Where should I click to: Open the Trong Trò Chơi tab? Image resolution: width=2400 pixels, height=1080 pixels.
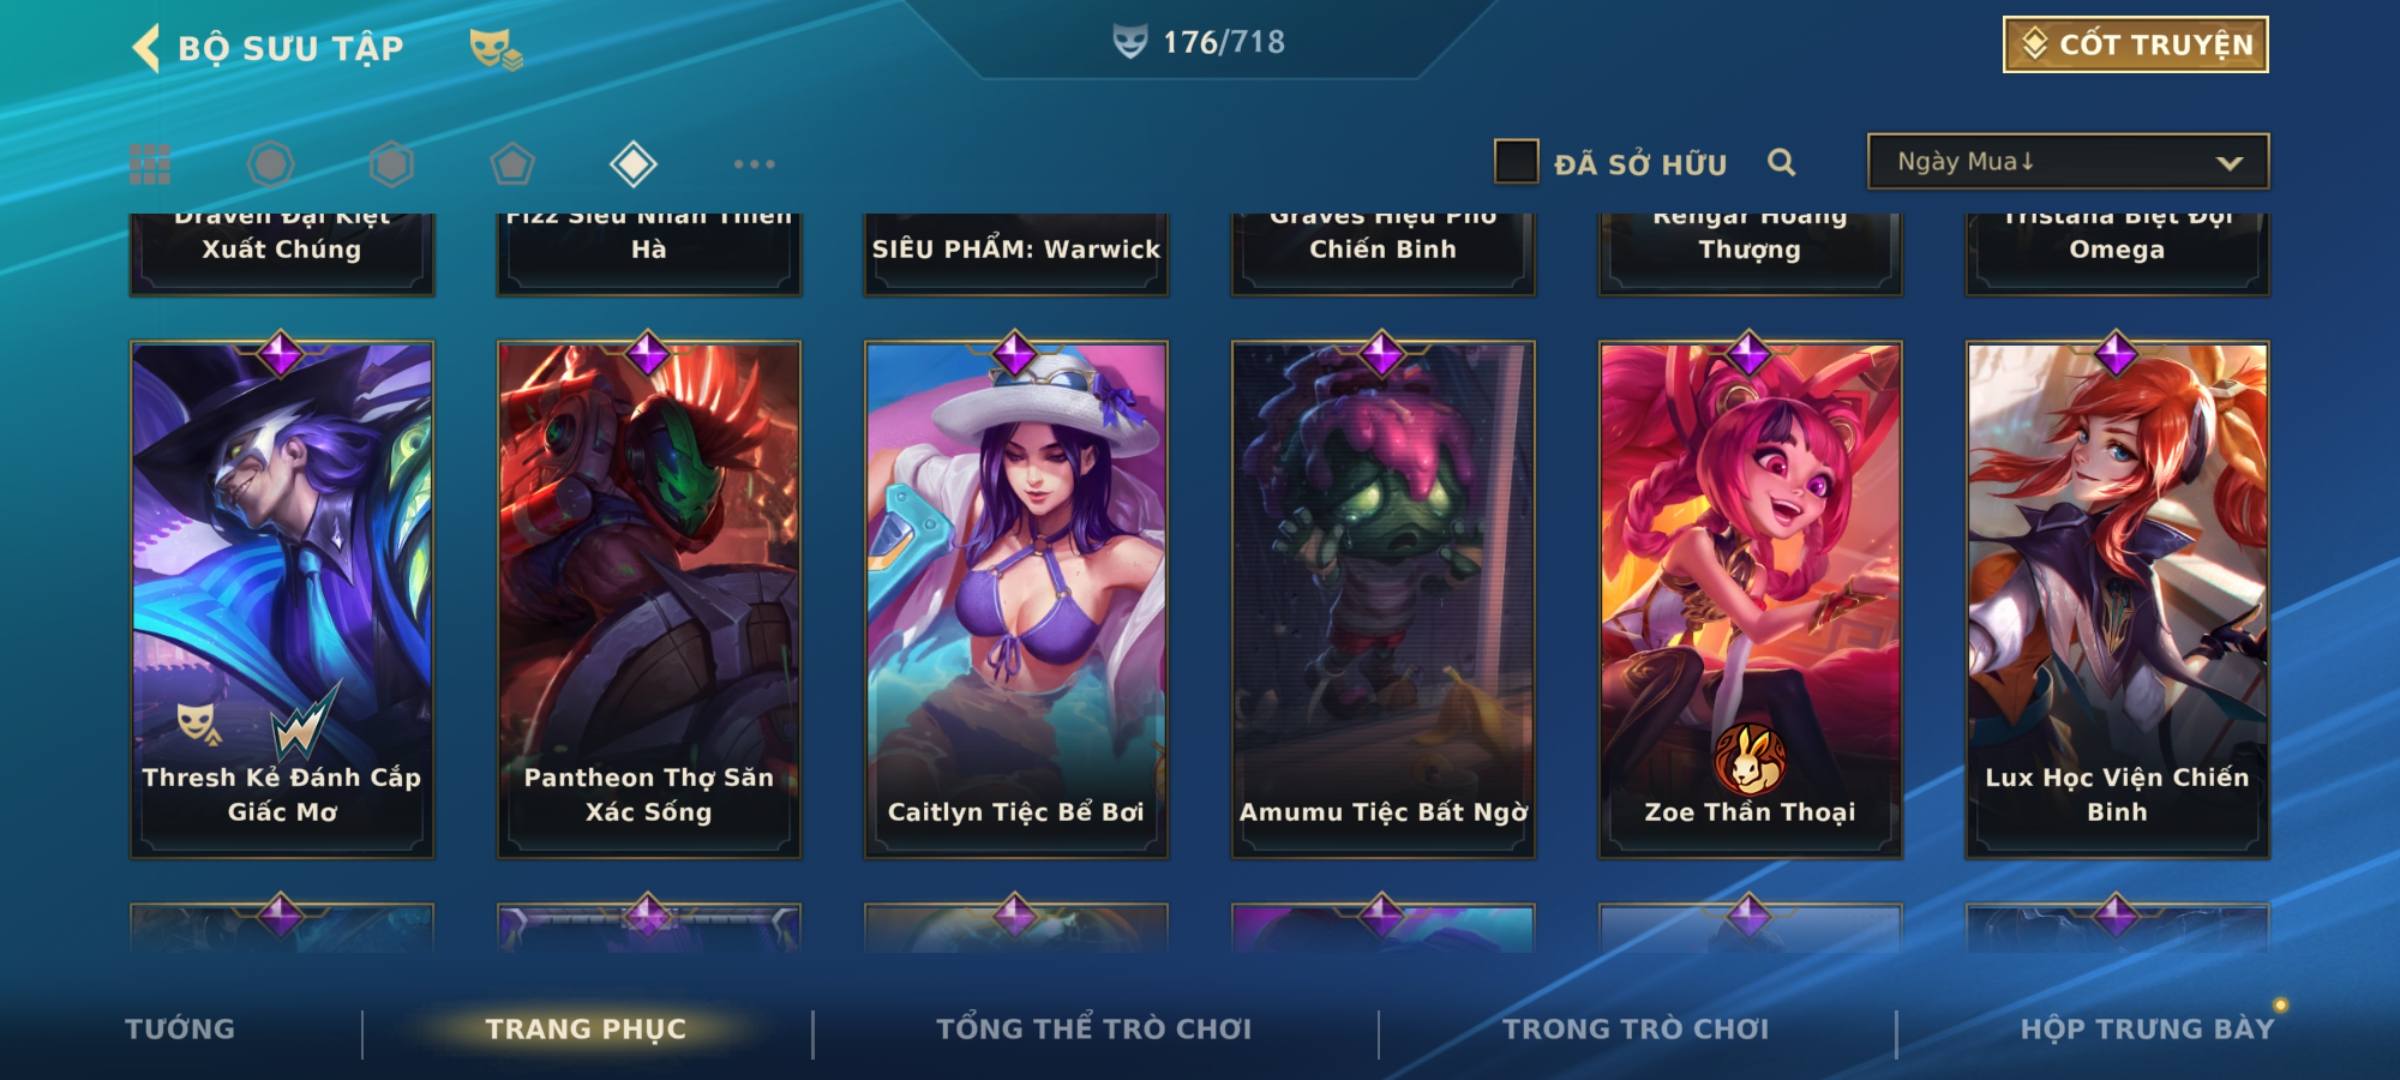point(1636,1029)
